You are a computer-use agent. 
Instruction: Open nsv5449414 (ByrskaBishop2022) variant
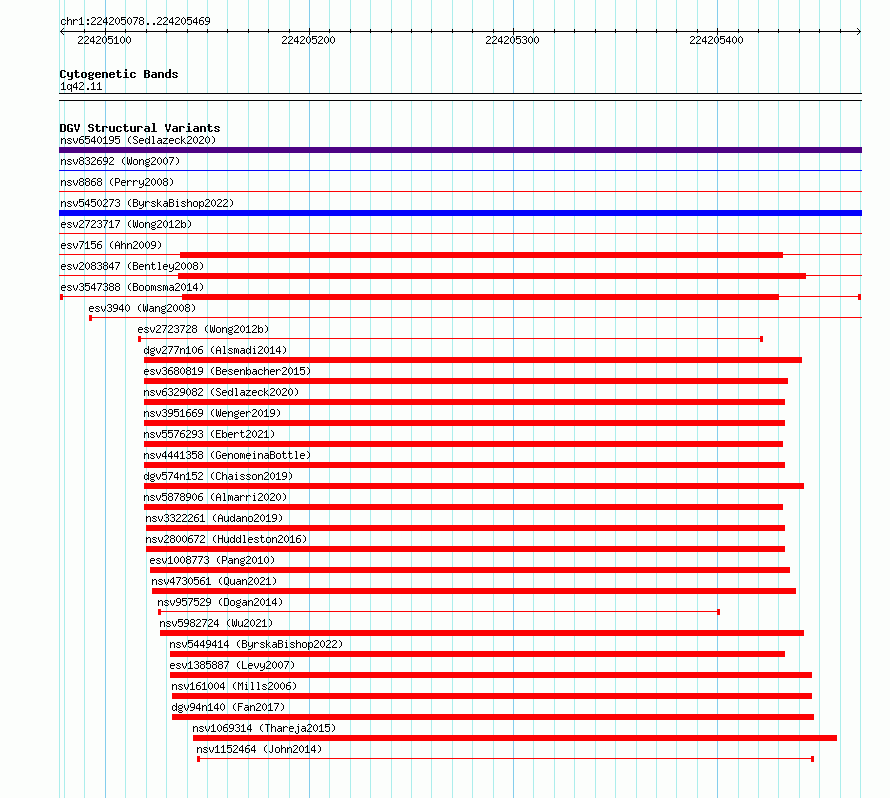pyautogui.click(x=256, y=644)
